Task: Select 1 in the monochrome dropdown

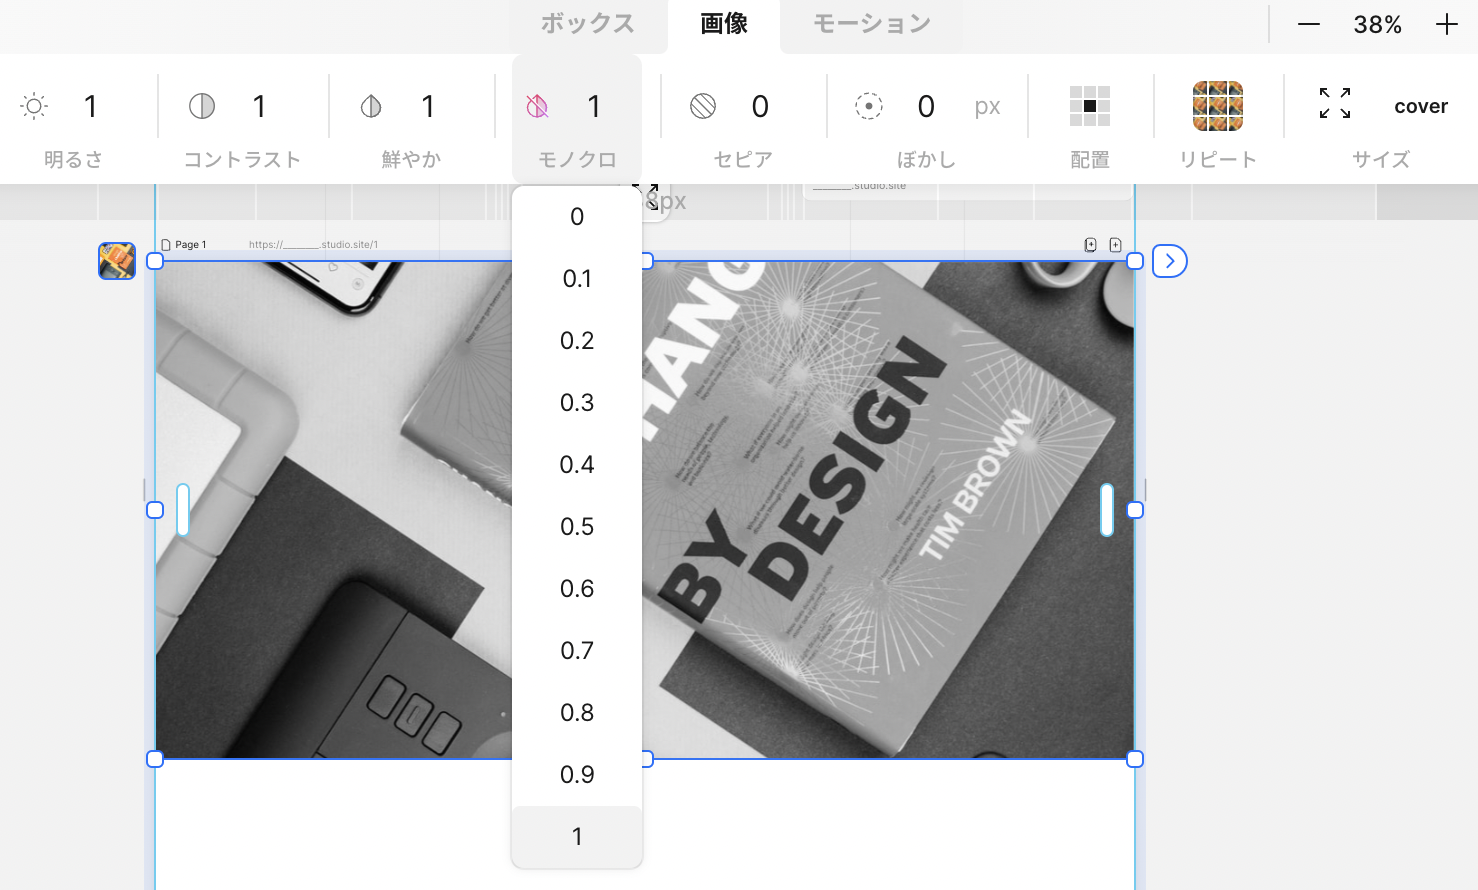Action: click(x=577, y=837)
